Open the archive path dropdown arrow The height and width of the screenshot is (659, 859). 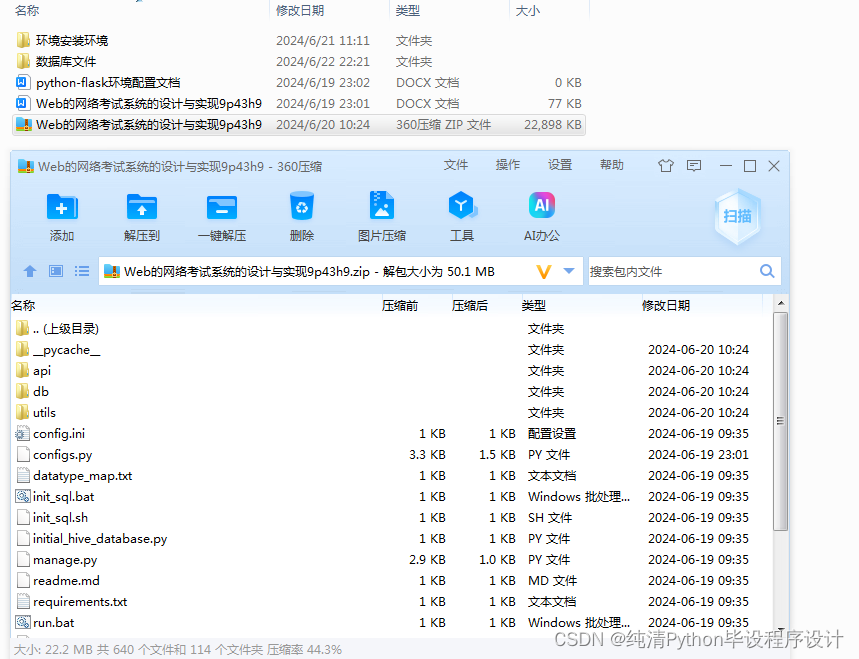coord(570,271)
